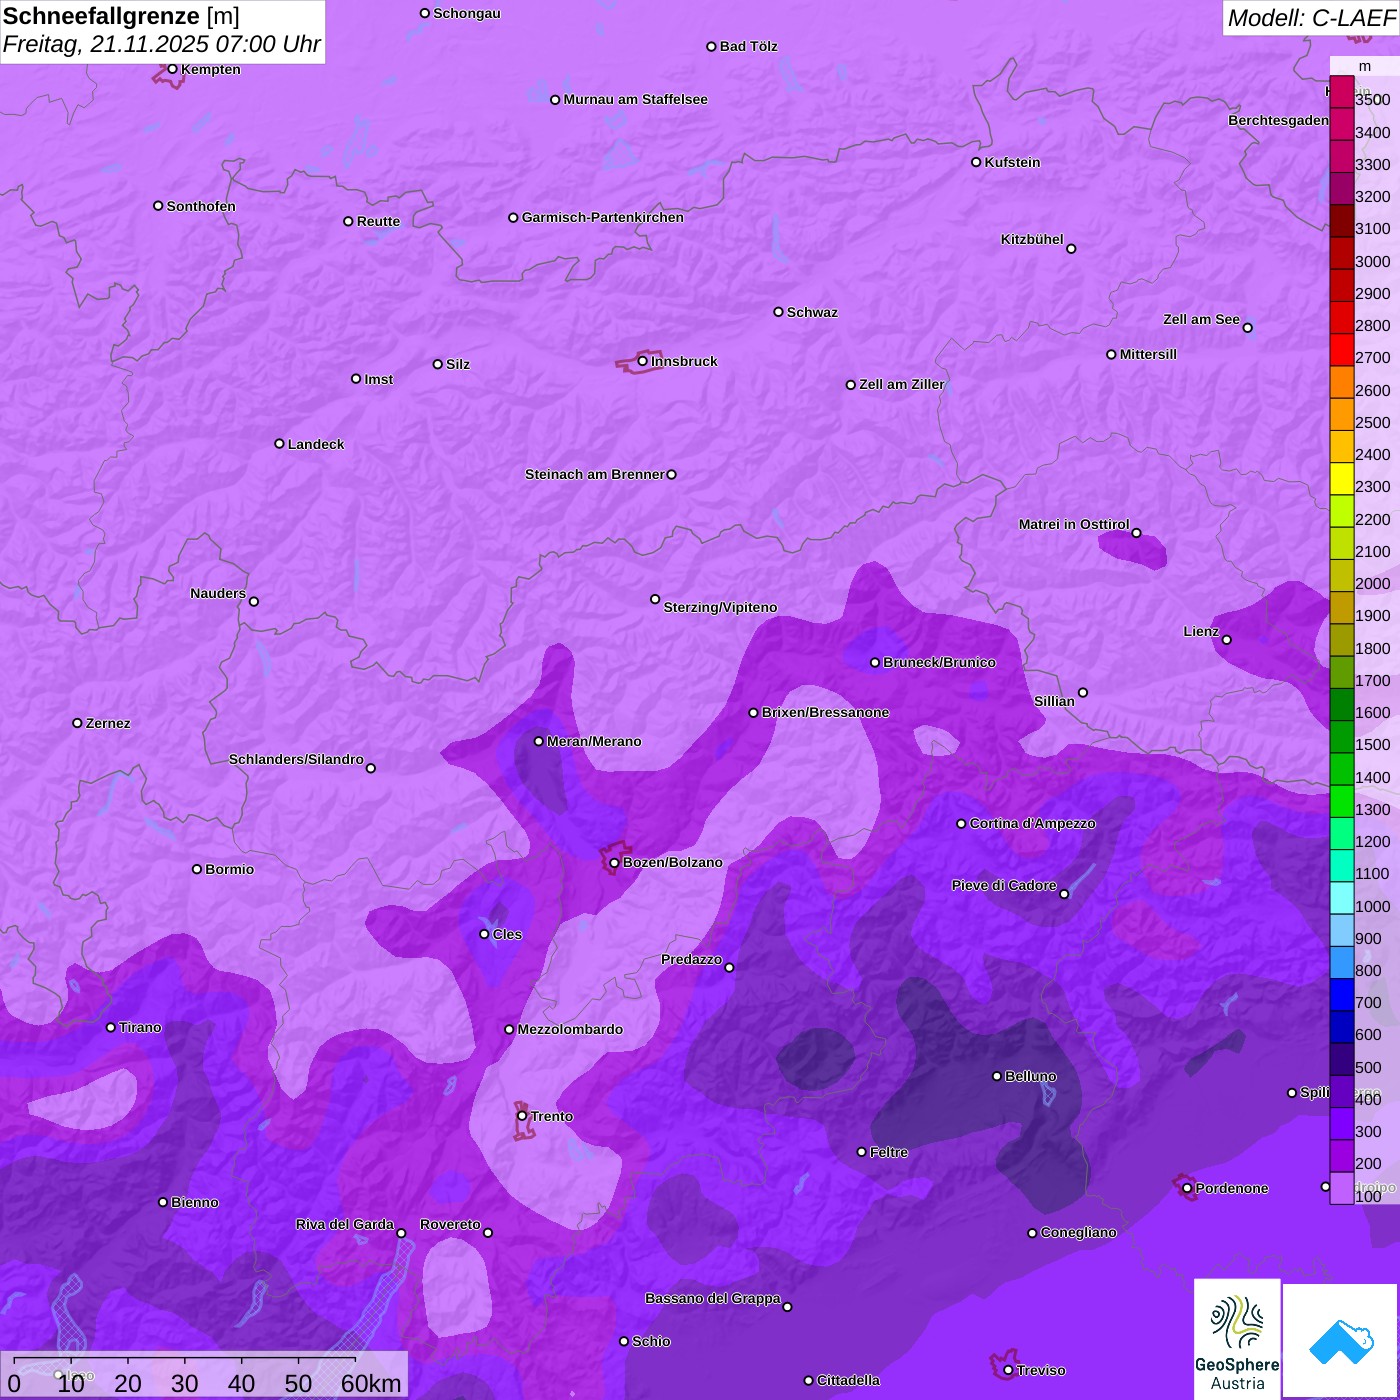The image size is (1400, 1400).
Task: Click the blue mountain-cloud logo
Action: [x=1341, y=1341]
